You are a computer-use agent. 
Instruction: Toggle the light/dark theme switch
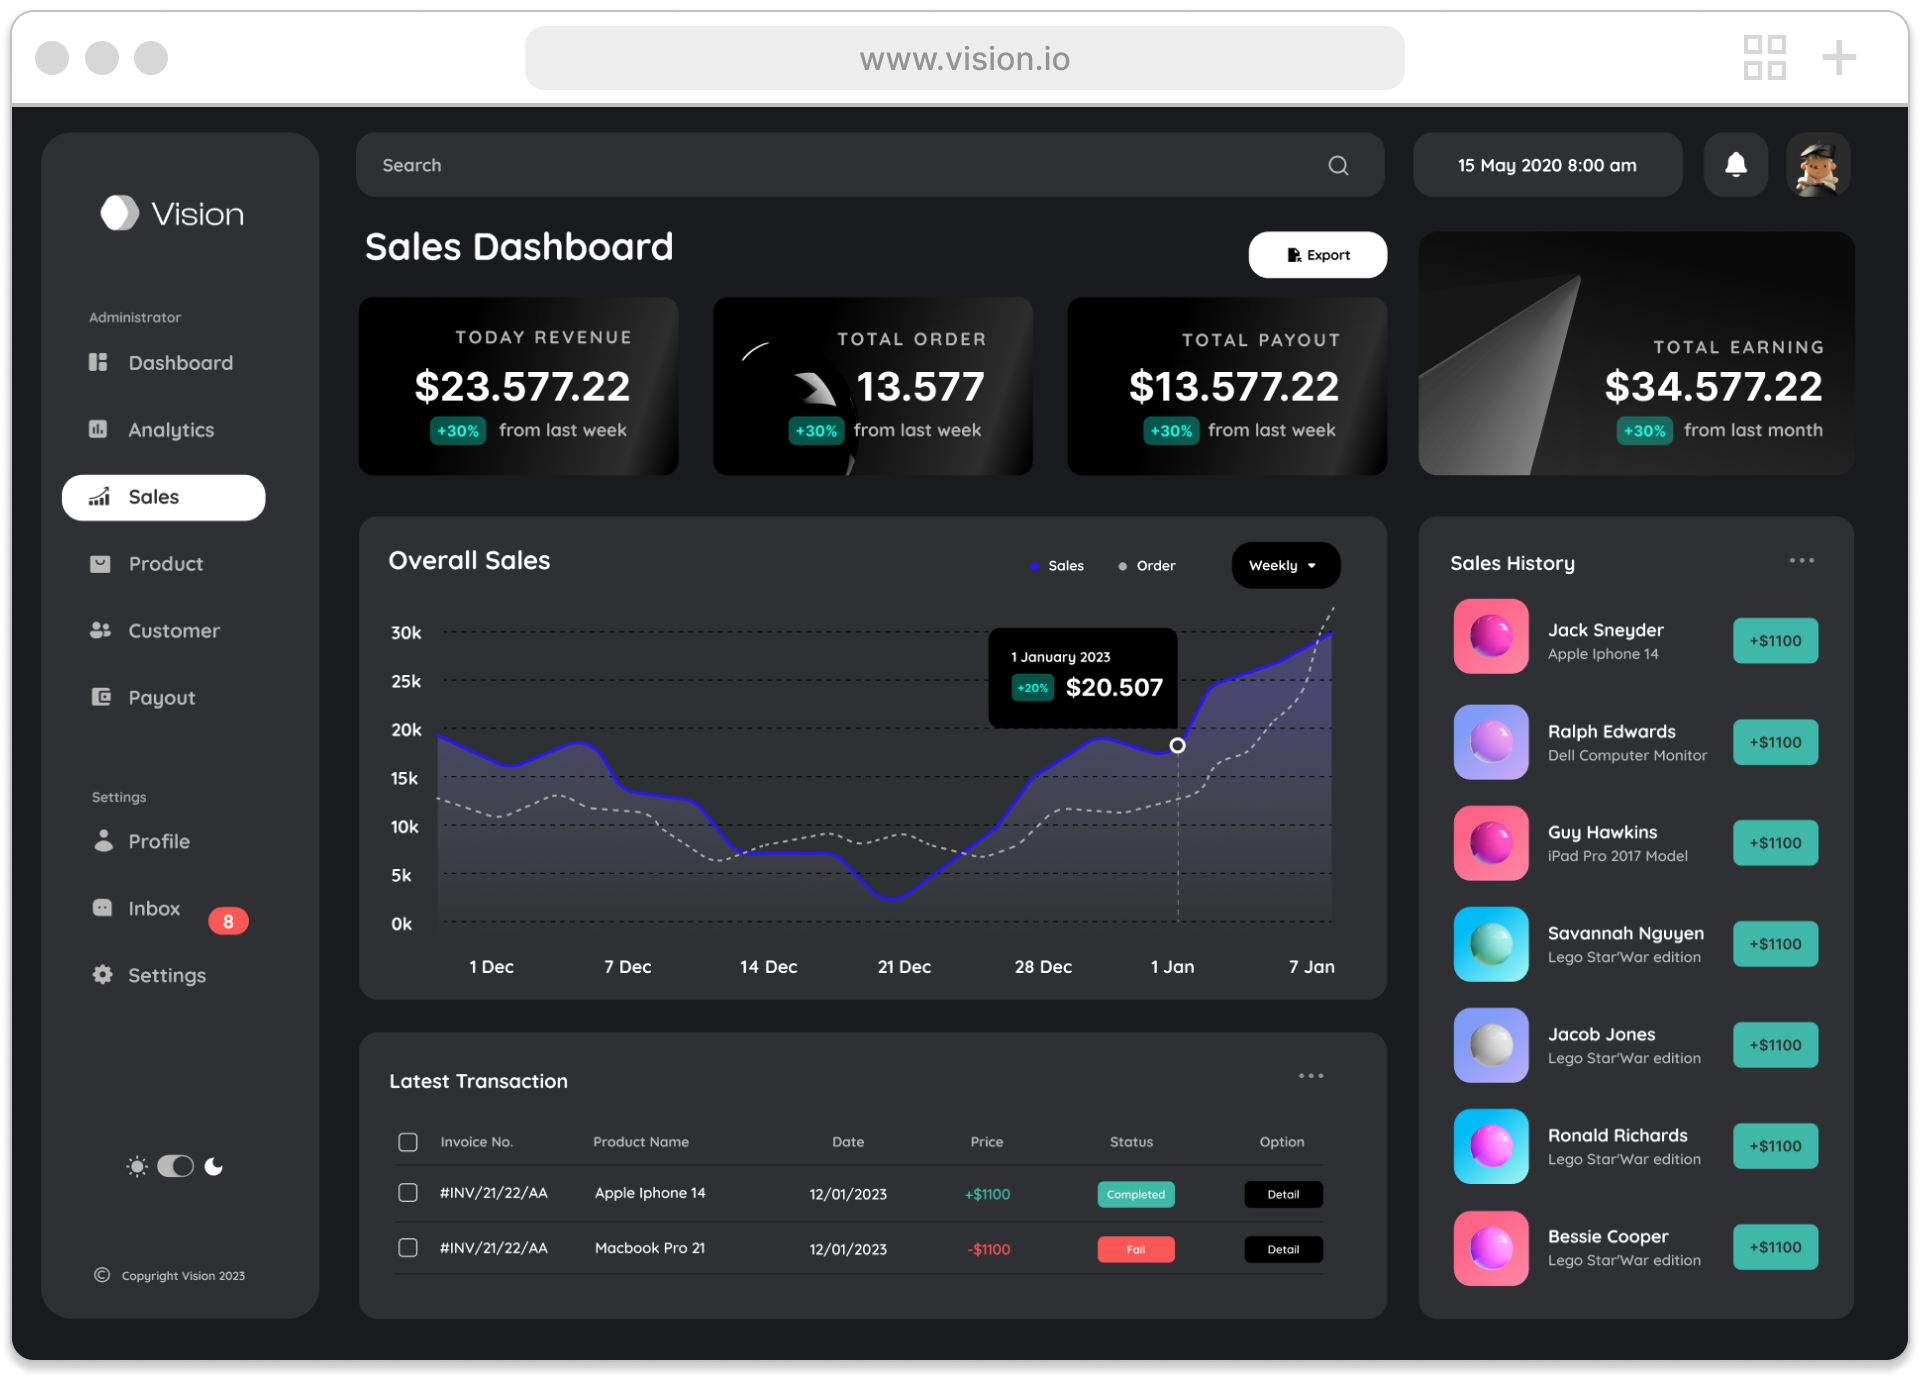click(176, 1166)
